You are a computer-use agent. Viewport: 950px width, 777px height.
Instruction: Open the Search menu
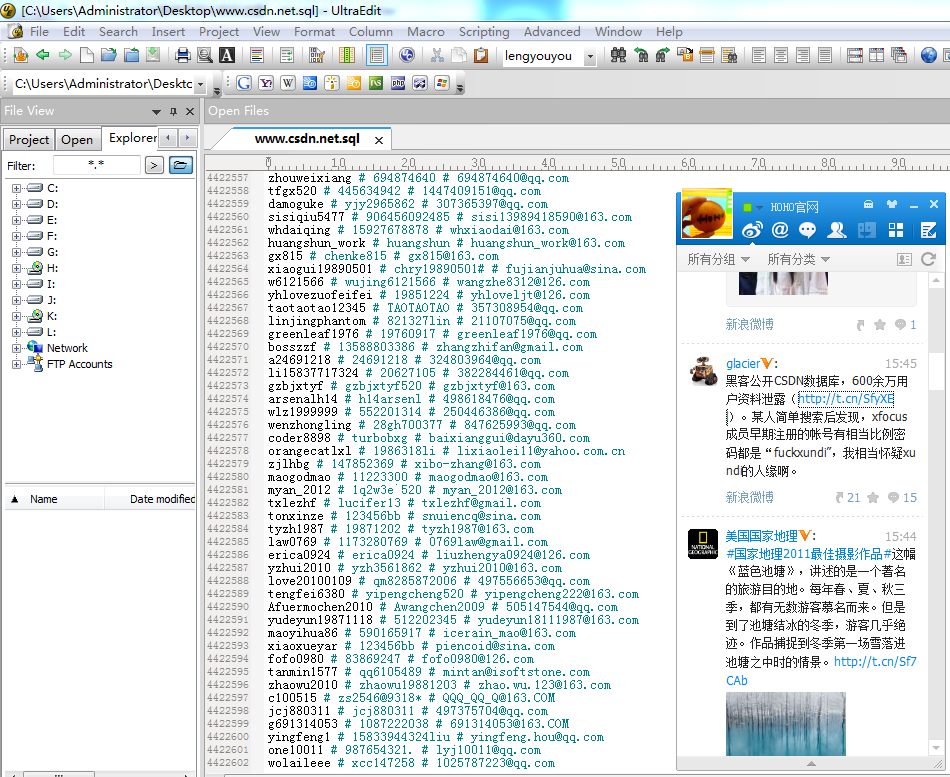coord(118,32)
